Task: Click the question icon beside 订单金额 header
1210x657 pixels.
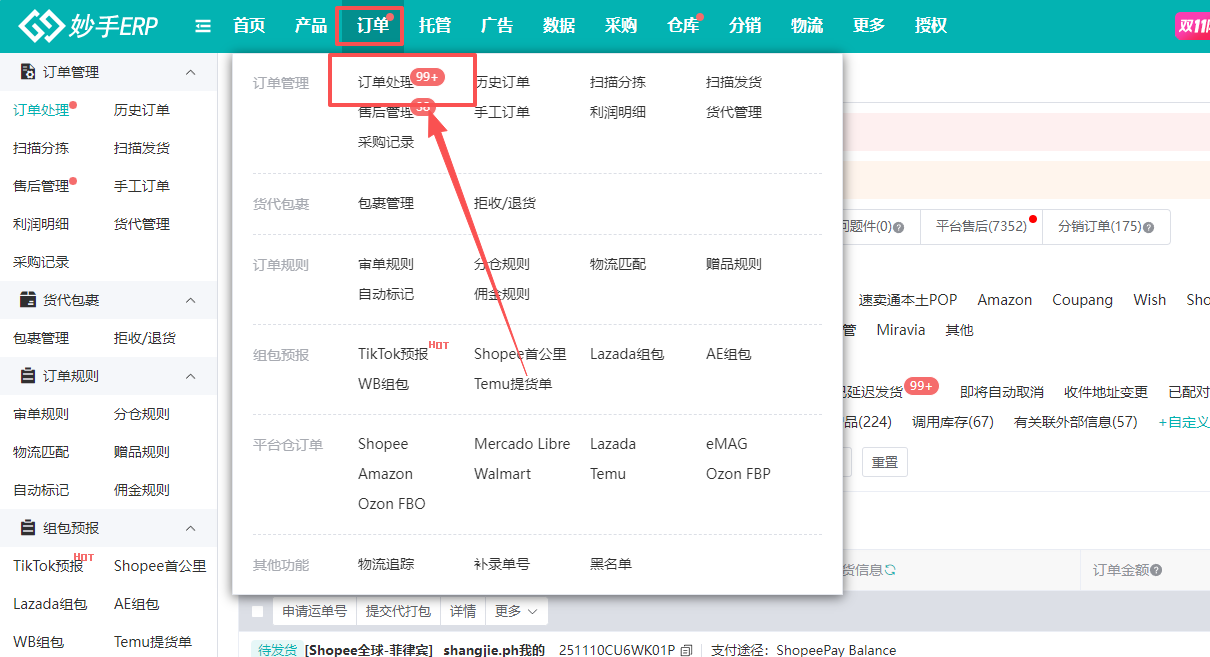Action: click(x=1156, y=570)
